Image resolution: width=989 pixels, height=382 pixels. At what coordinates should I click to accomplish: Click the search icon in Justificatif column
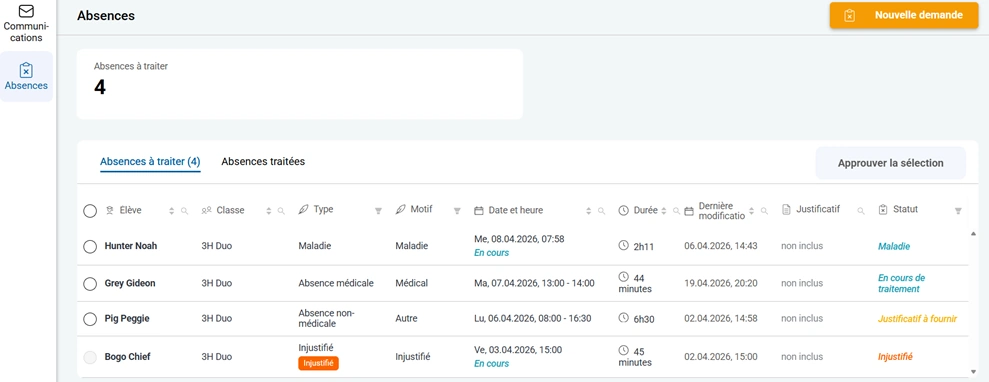click(861, 211)
